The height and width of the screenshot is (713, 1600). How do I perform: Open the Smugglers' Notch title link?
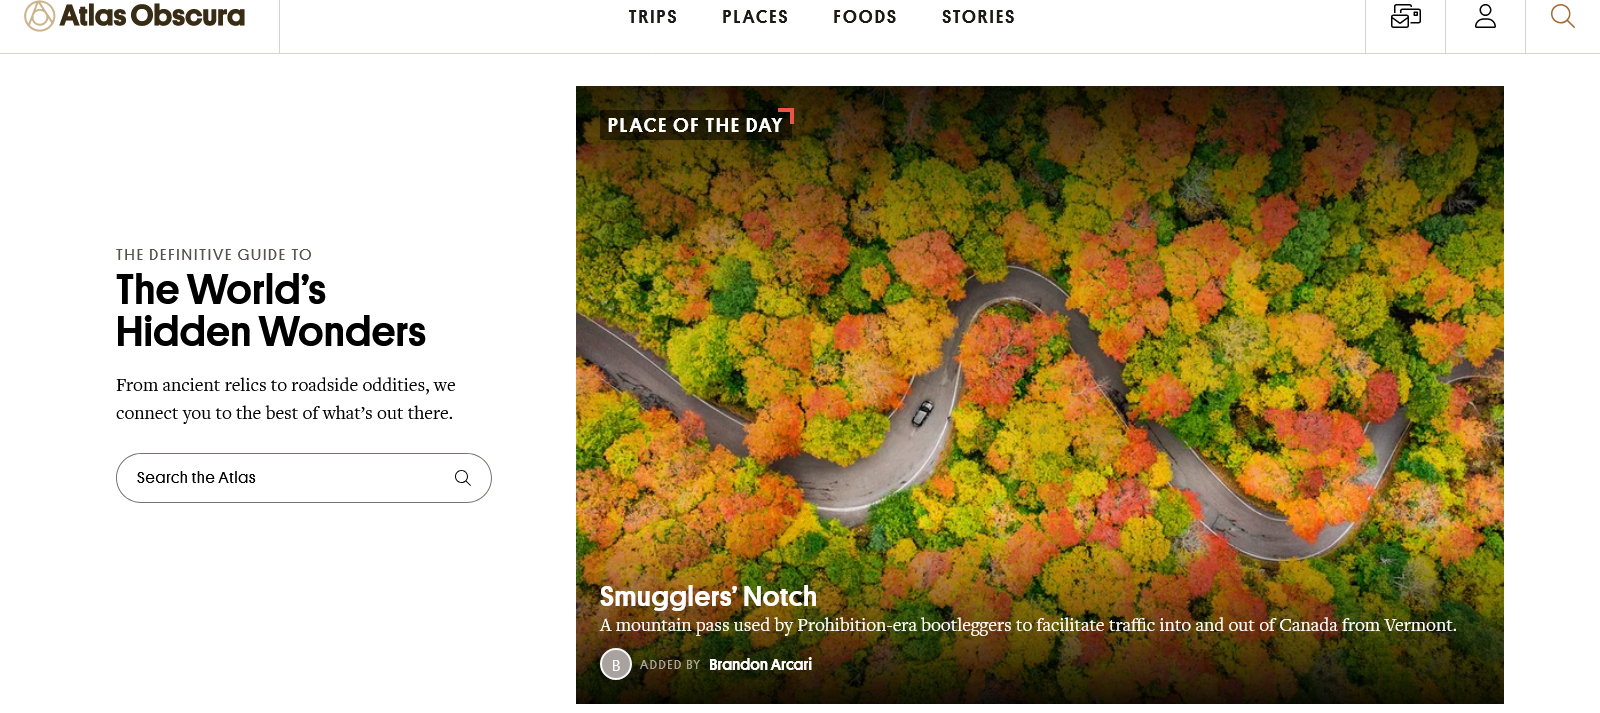click(708, 596)
